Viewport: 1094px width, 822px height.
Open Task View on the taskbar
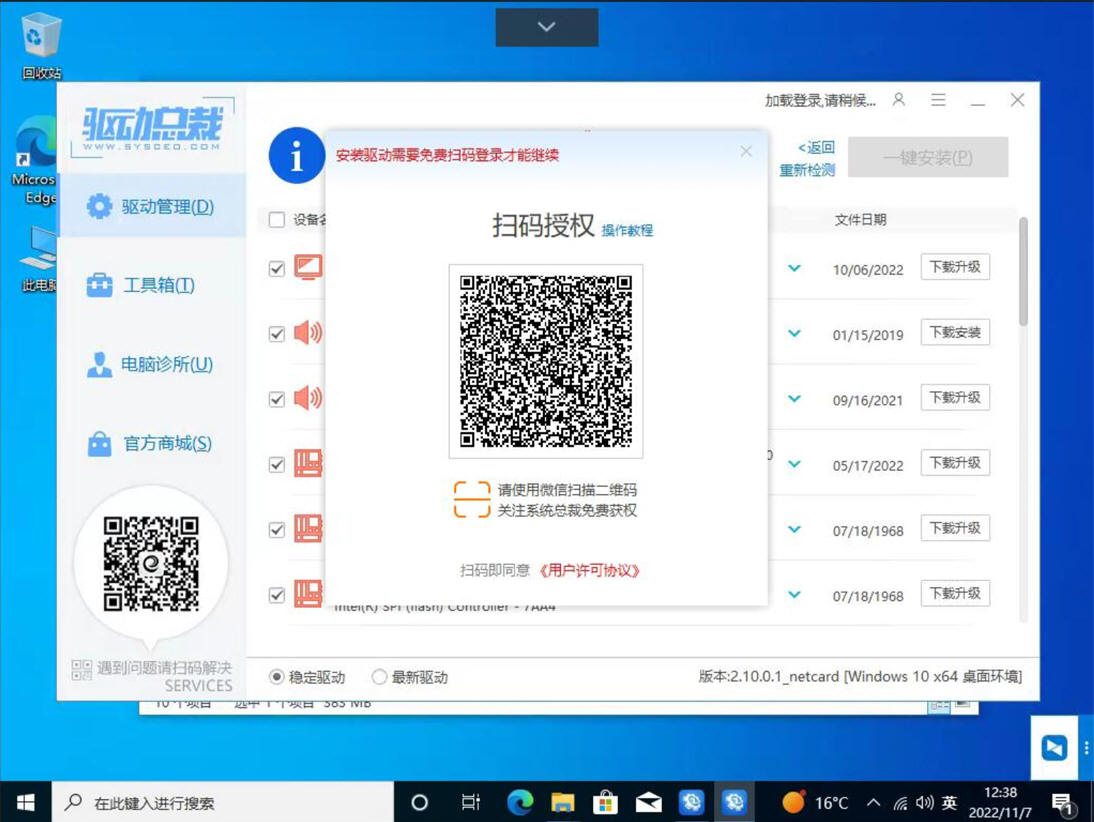[471, 802]
